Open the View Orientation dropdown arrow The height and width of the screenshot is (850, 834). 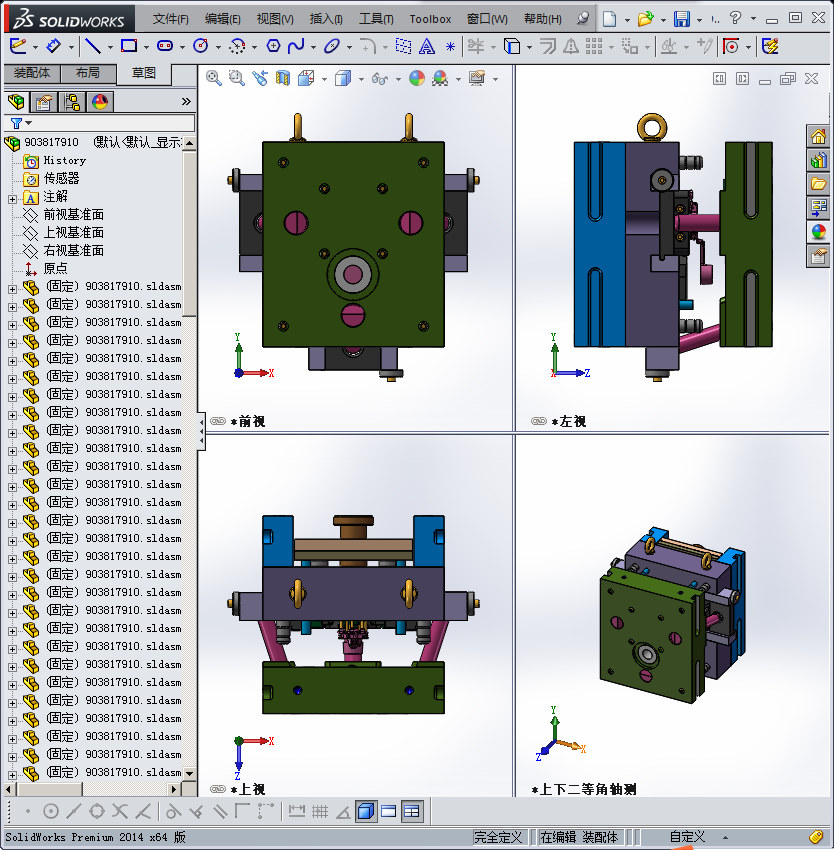[324, 80]
